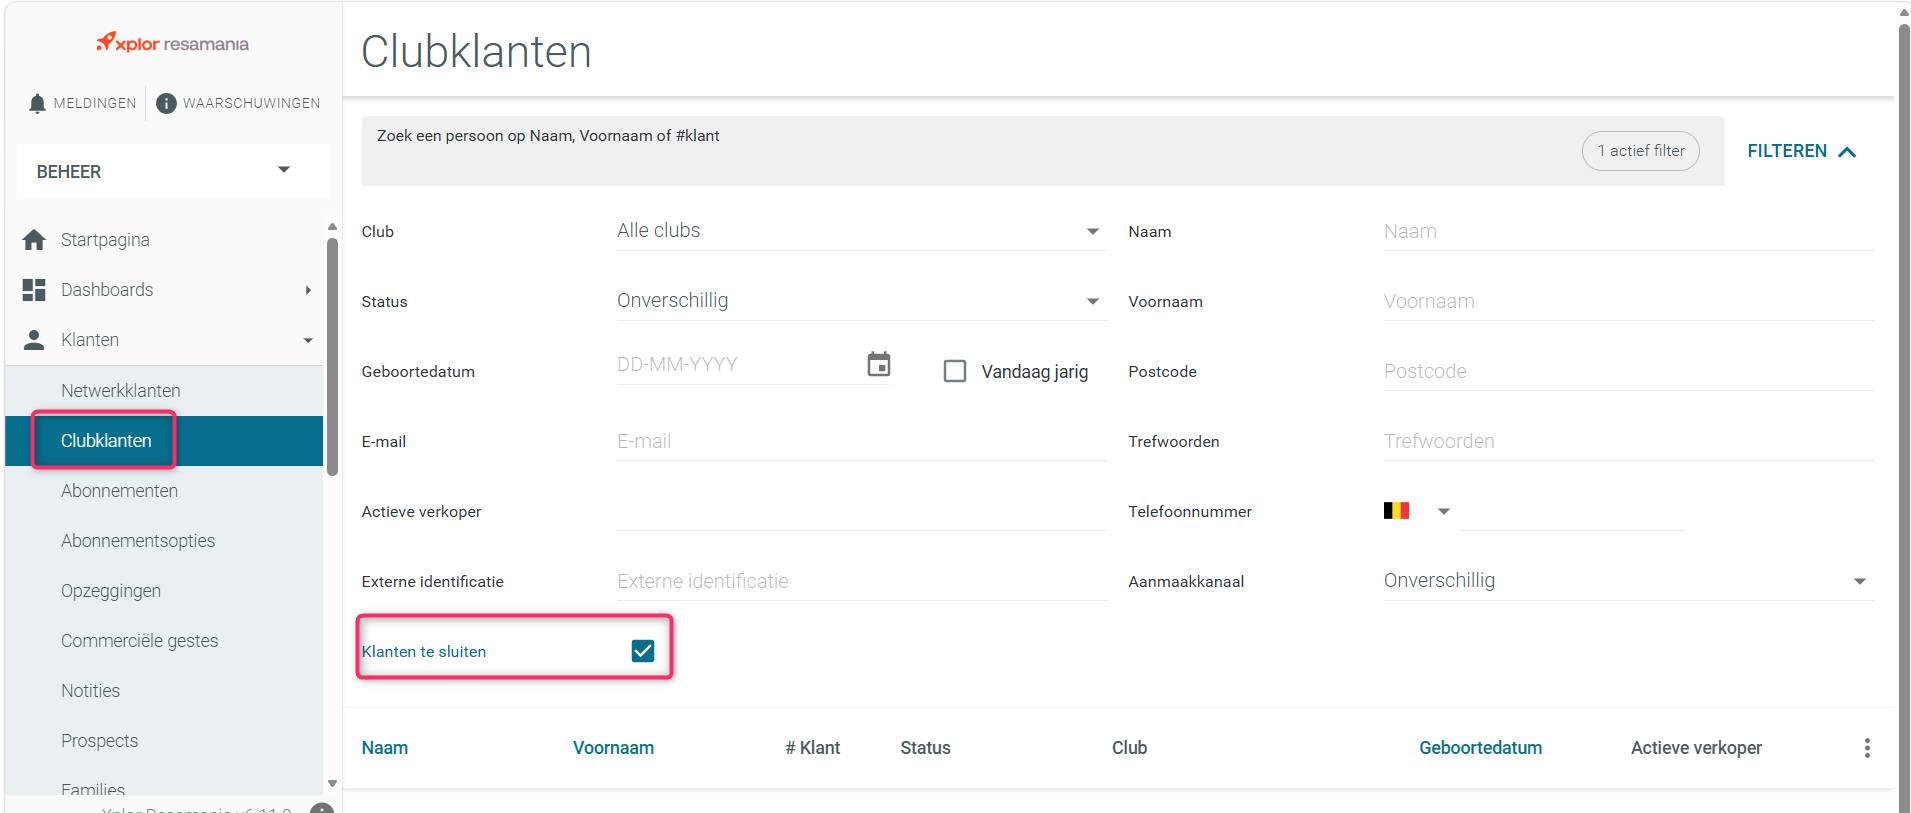This screenshot has width=1911, height=813.
Task: Sort by the Geboortedatum column header
Action: [1480, 748]
